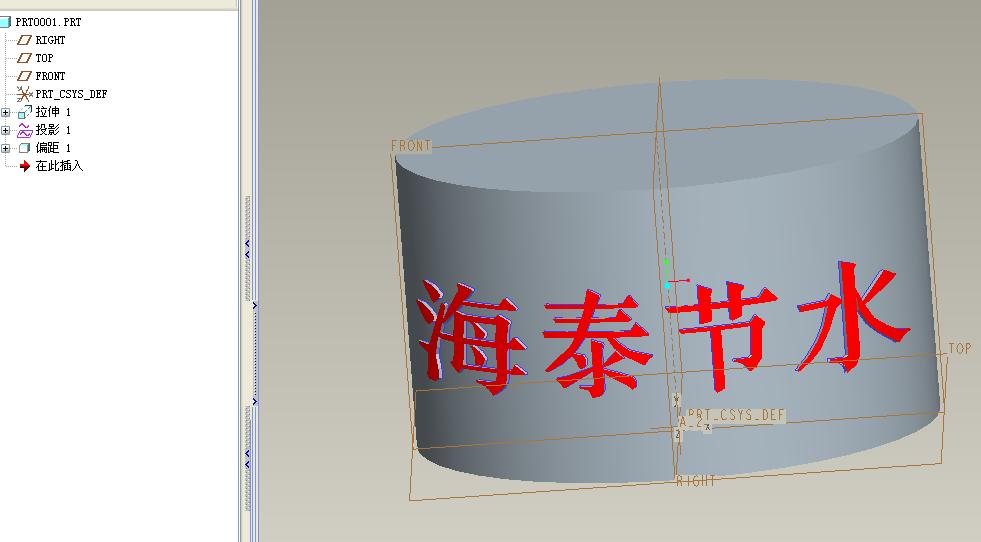
Task: Select 投影 1 feature label
Action: point(53,130)
